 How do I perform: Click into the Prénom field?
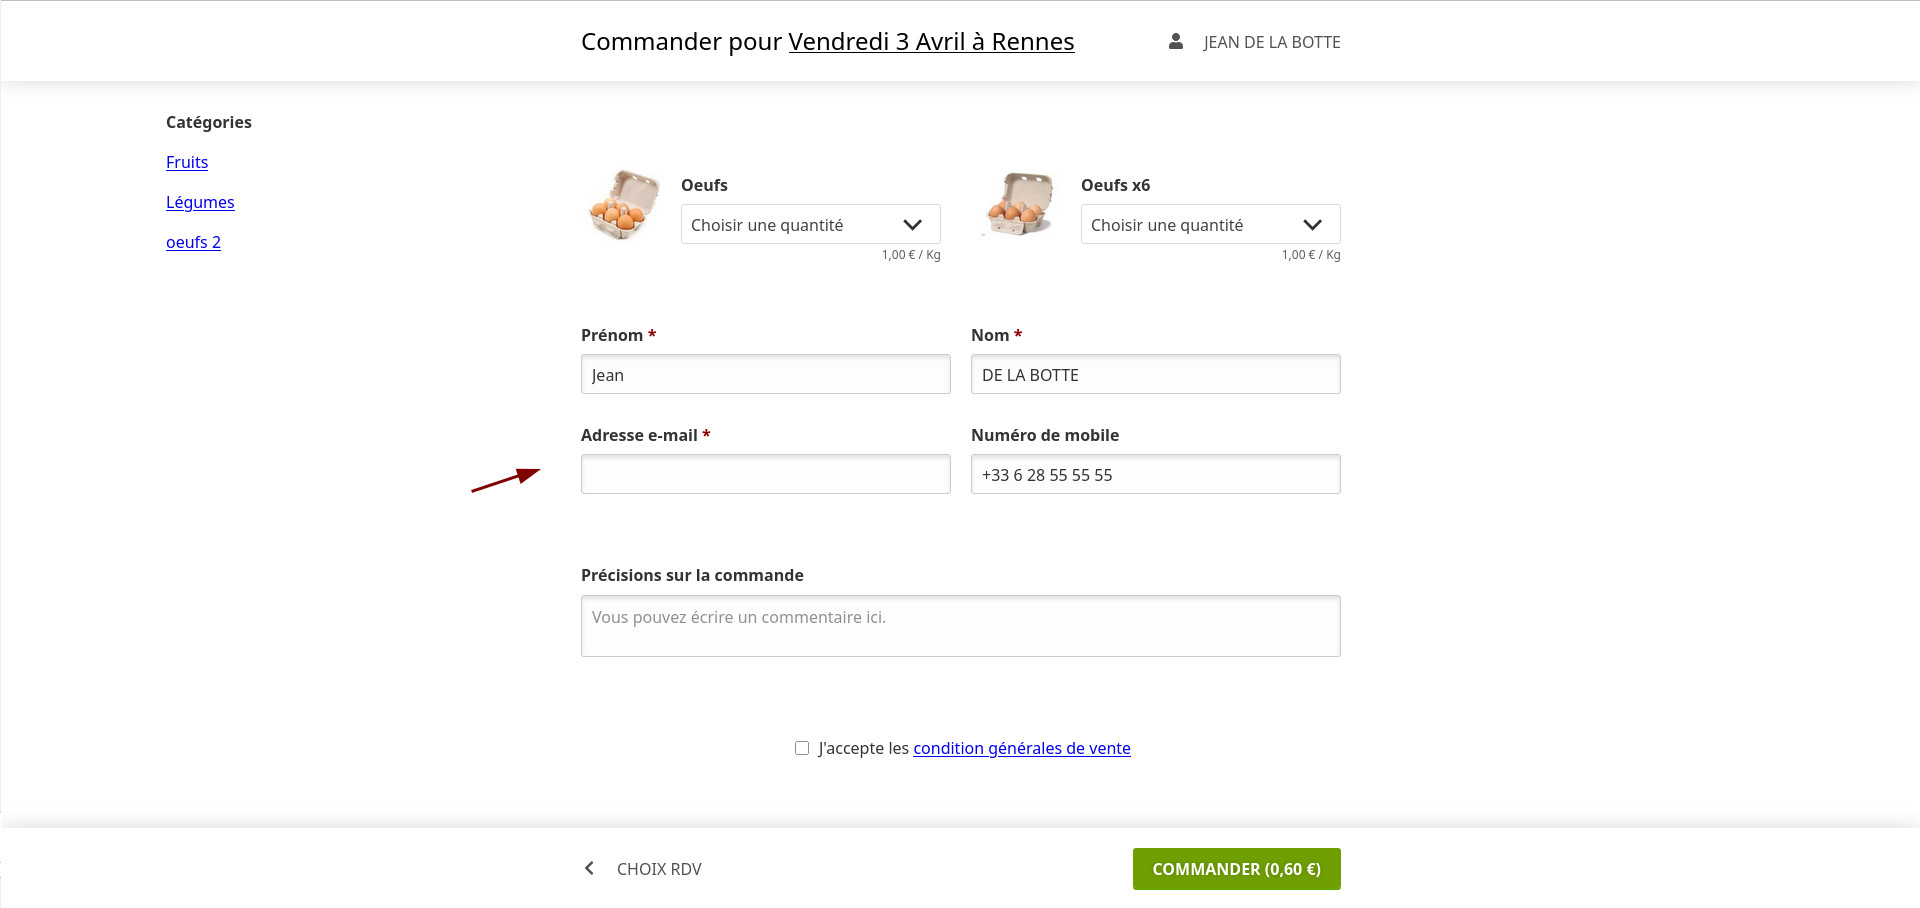[x=765, y=374]
